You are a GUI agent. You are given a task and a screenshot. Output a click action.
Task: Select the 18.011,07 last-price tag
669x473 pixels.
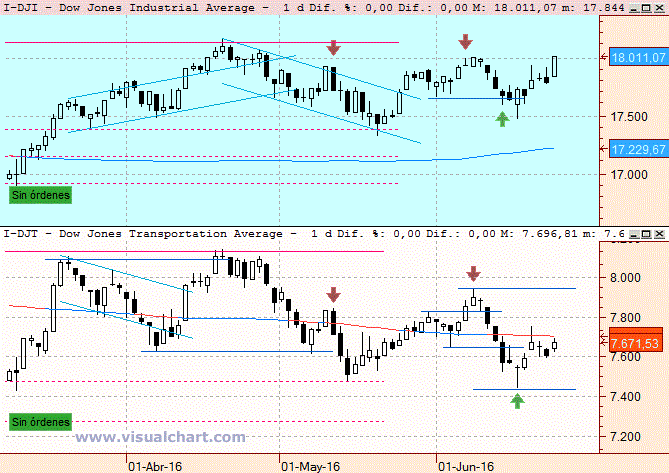(x=638, y=57)
